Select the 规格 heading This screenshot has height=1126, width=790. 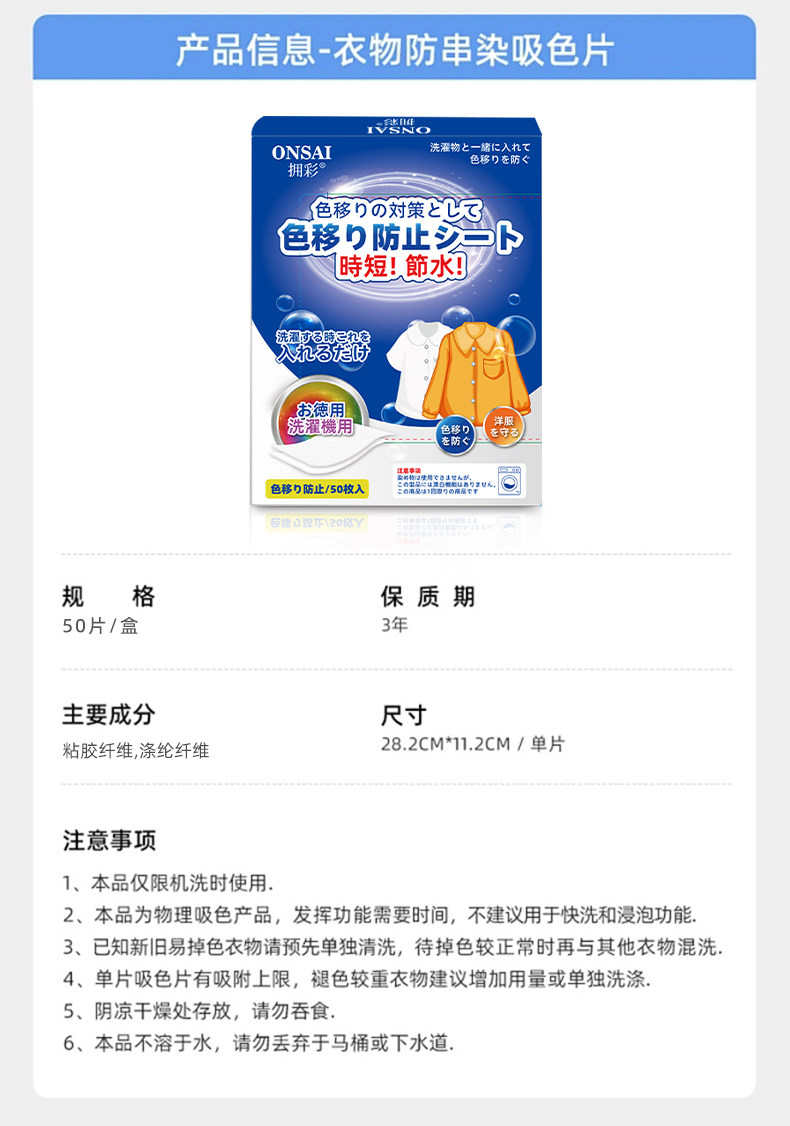[108, 596]
